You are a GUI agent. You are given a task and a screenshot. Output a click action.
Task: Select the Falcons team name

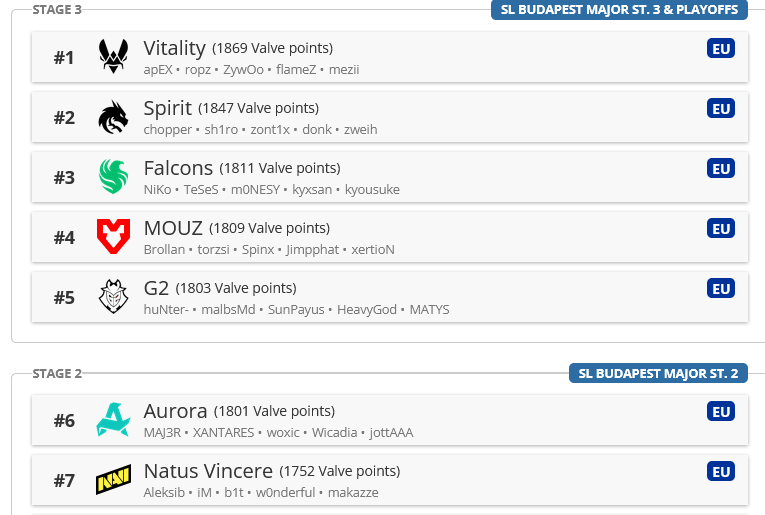tap(178, 168)
